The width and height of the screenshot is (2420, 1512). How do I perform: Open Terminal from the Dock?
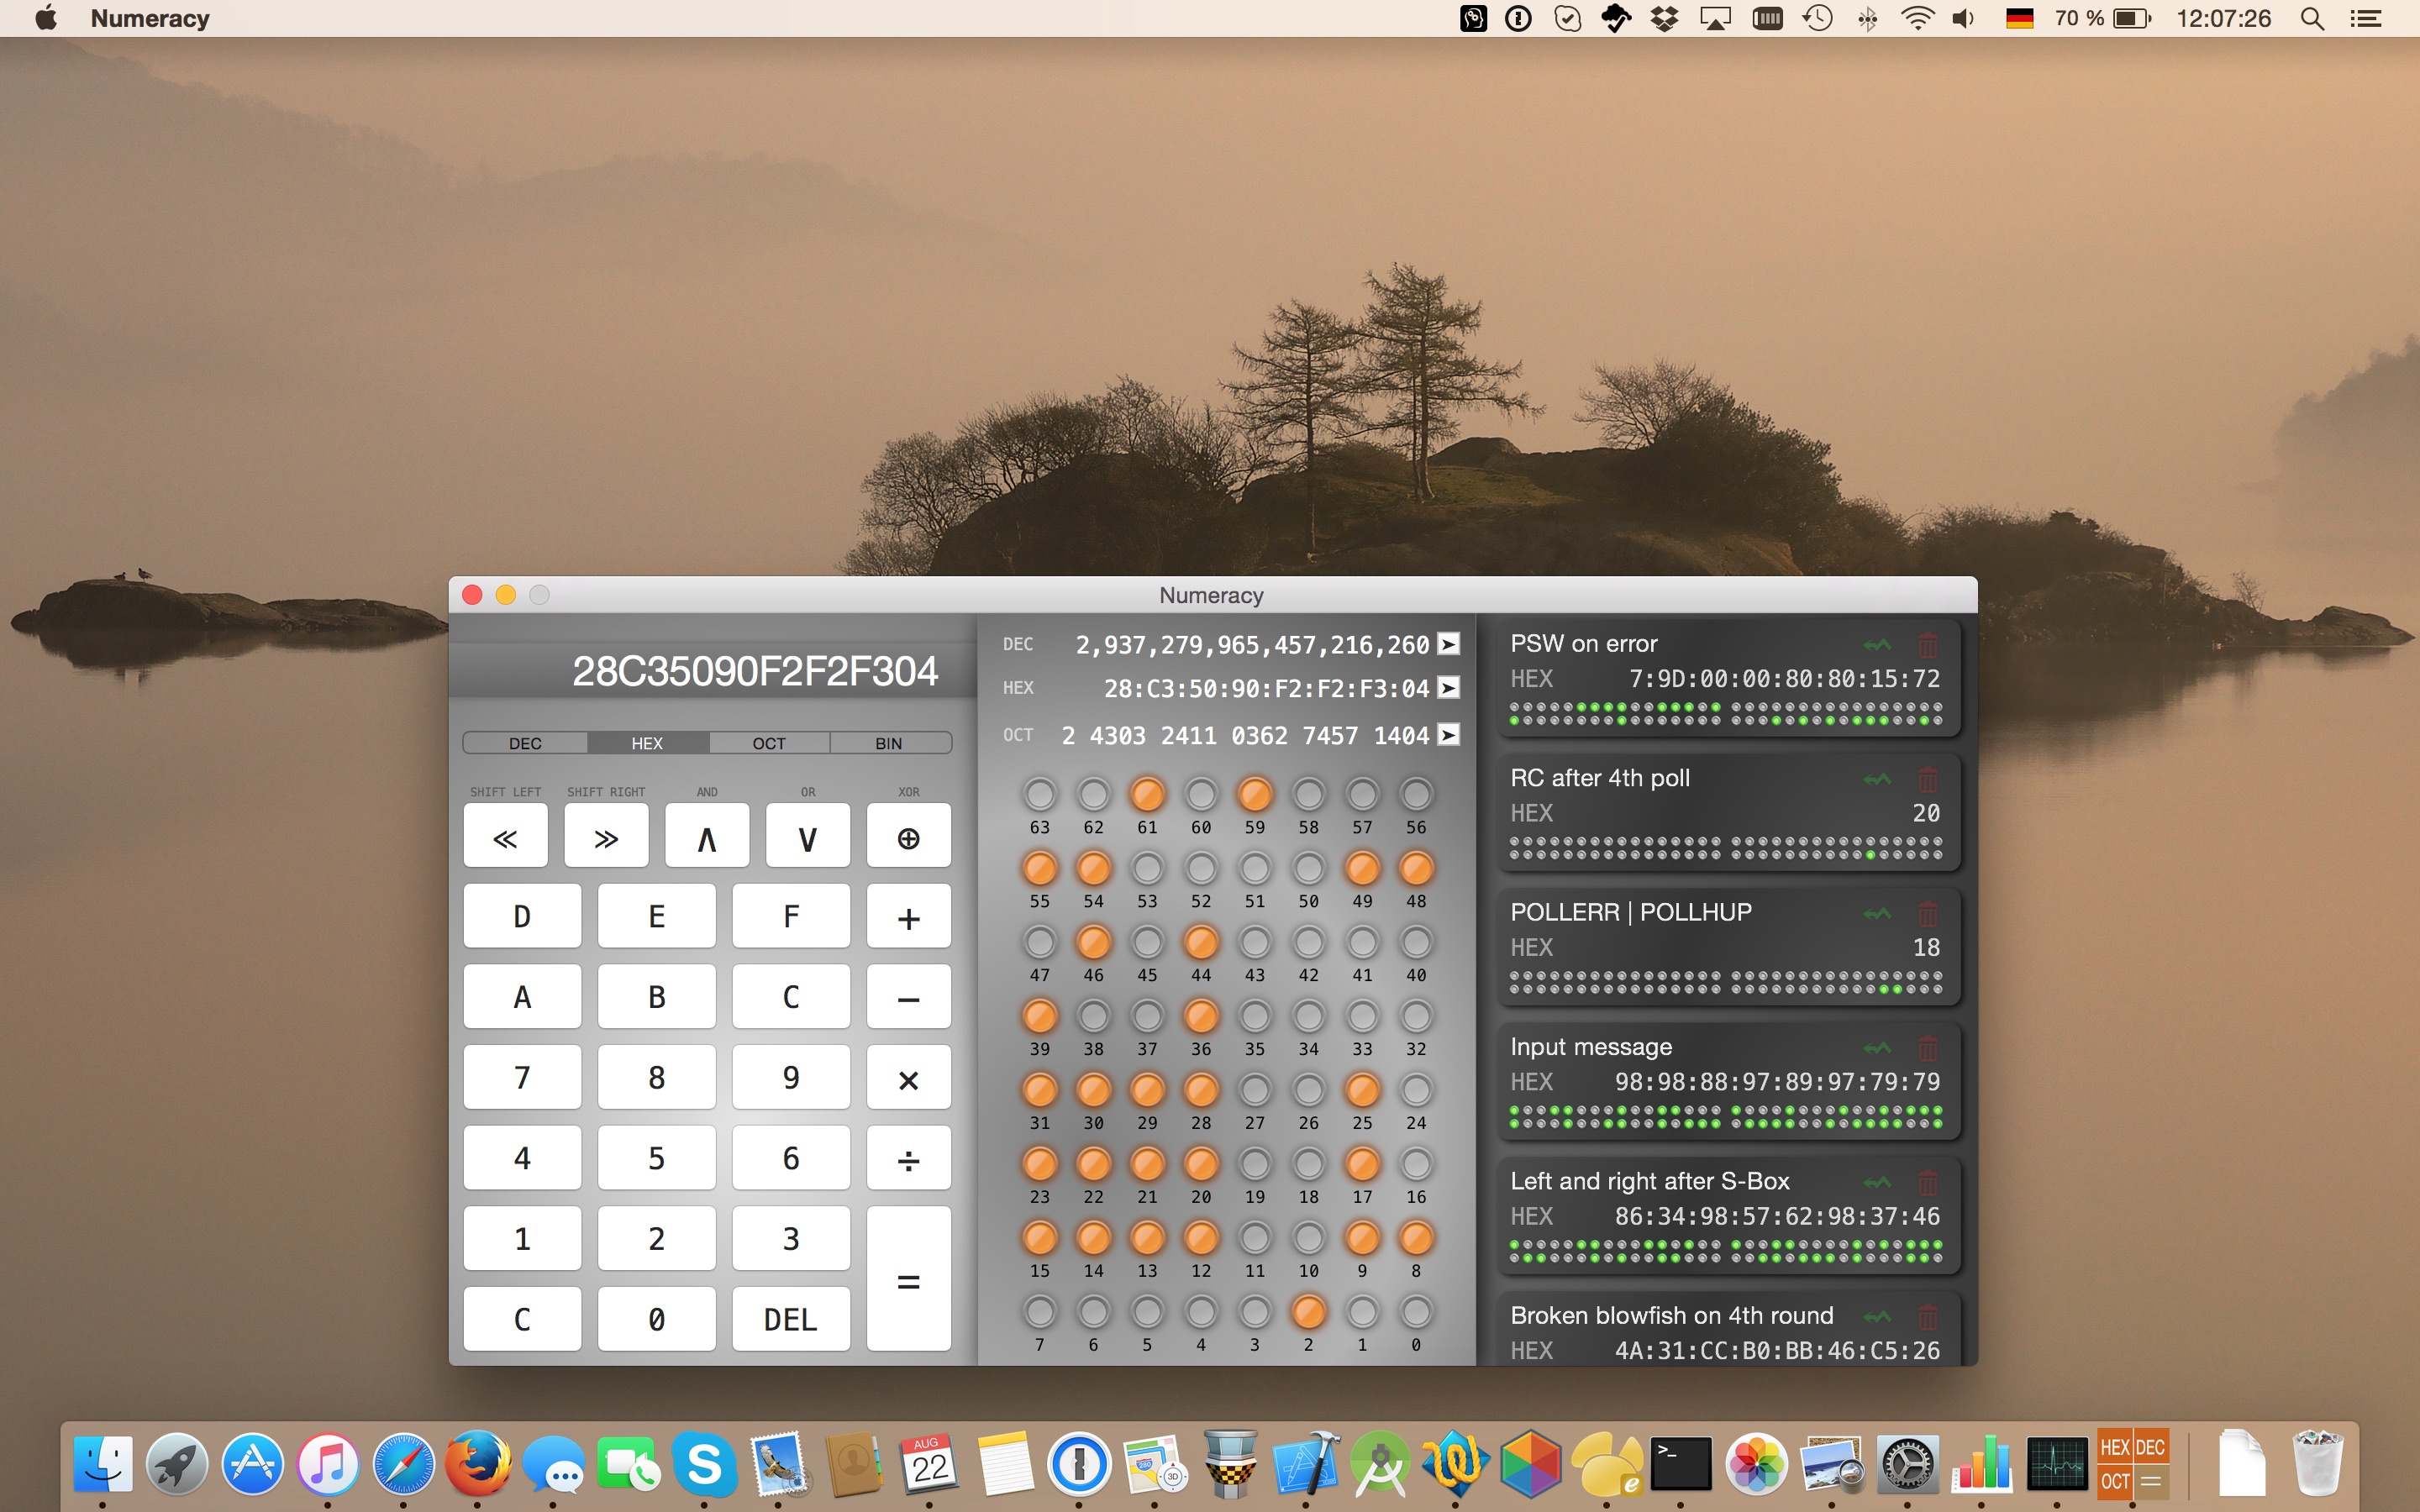tap(1681, 1464)
